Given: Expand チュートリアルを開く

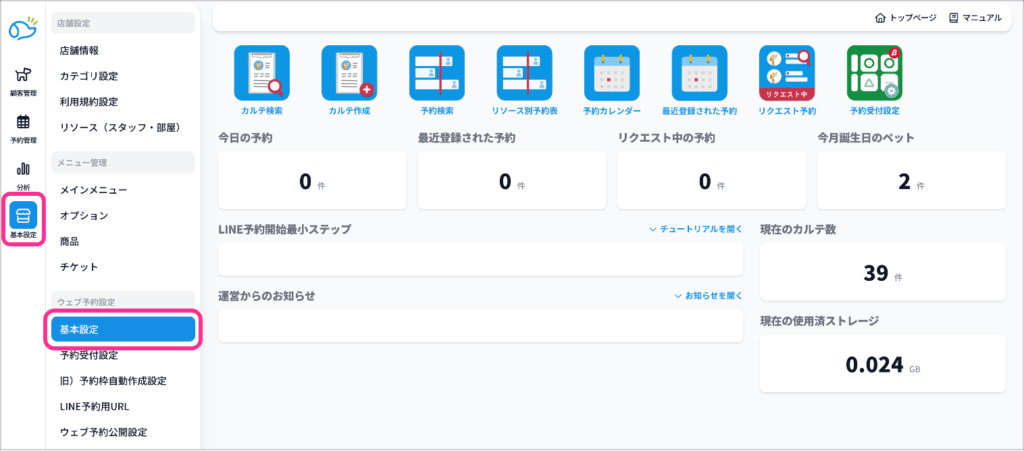Looking at the screenshot, I should coord(695,229).
